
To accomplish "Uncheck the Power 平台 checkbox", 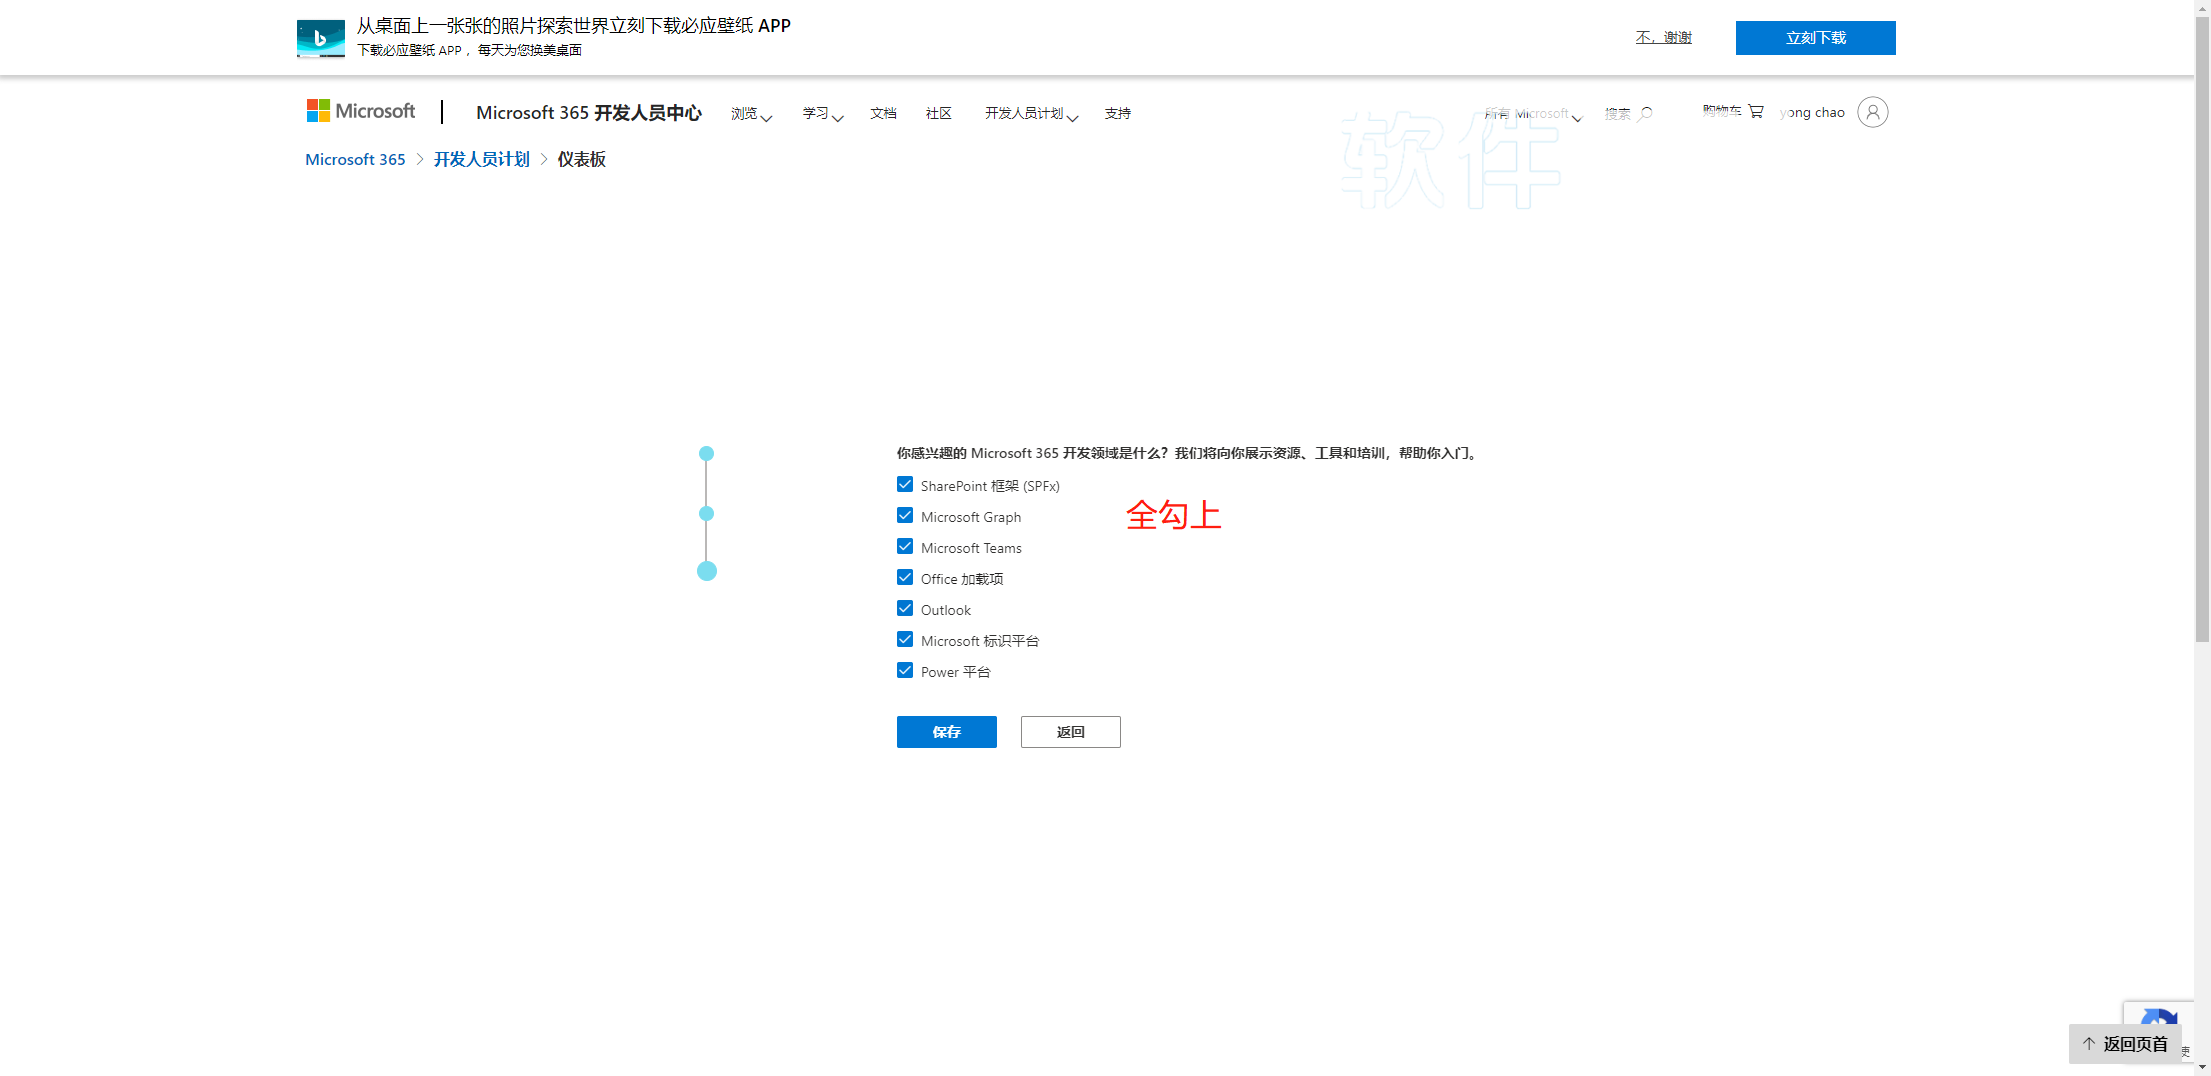I will [905, 671].
